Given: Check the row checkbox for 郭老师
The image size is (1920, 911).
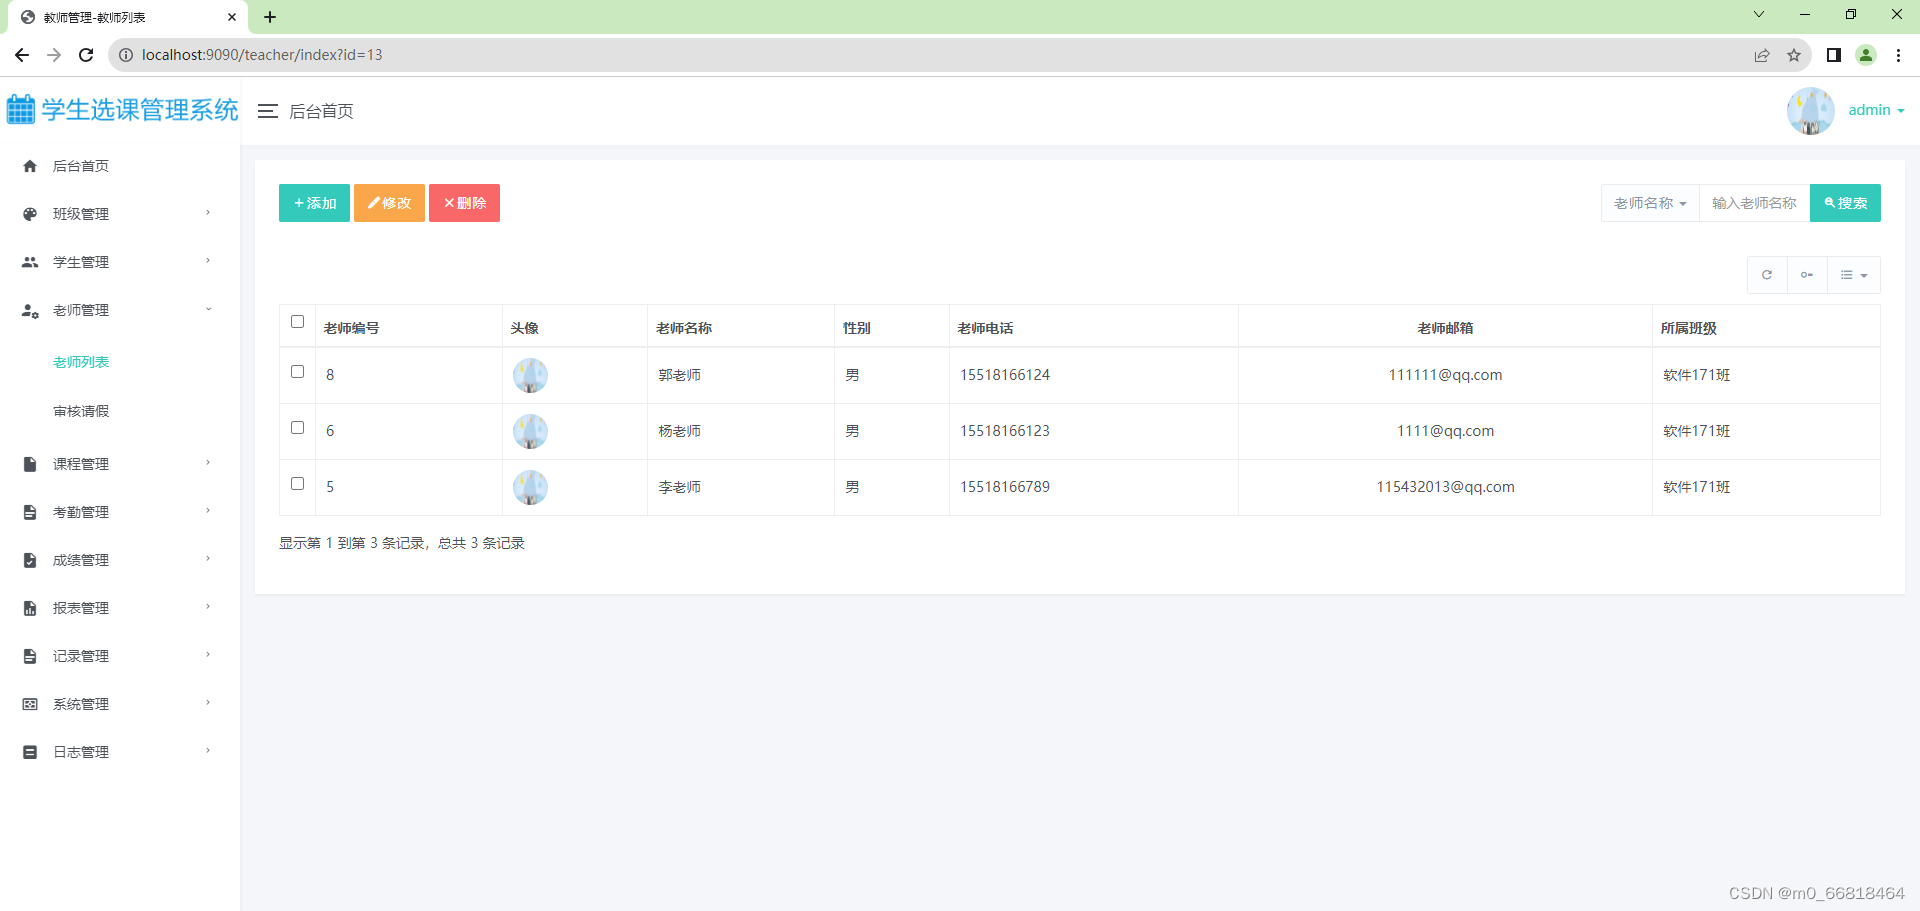Looking at the screenshot, I should [297, 371].
